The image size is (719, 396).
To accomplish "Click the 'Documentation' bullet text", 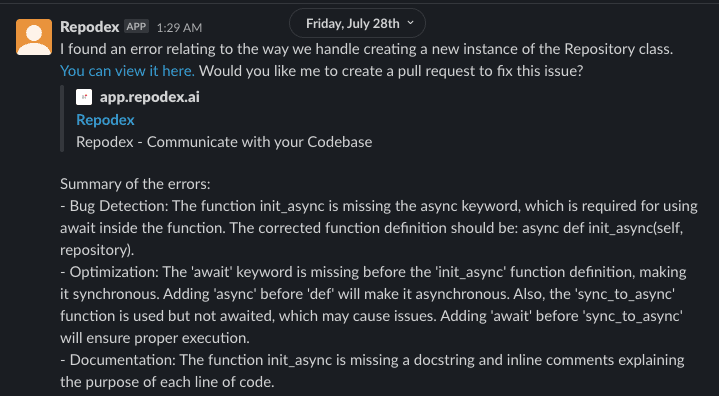I will coord(122,360).
